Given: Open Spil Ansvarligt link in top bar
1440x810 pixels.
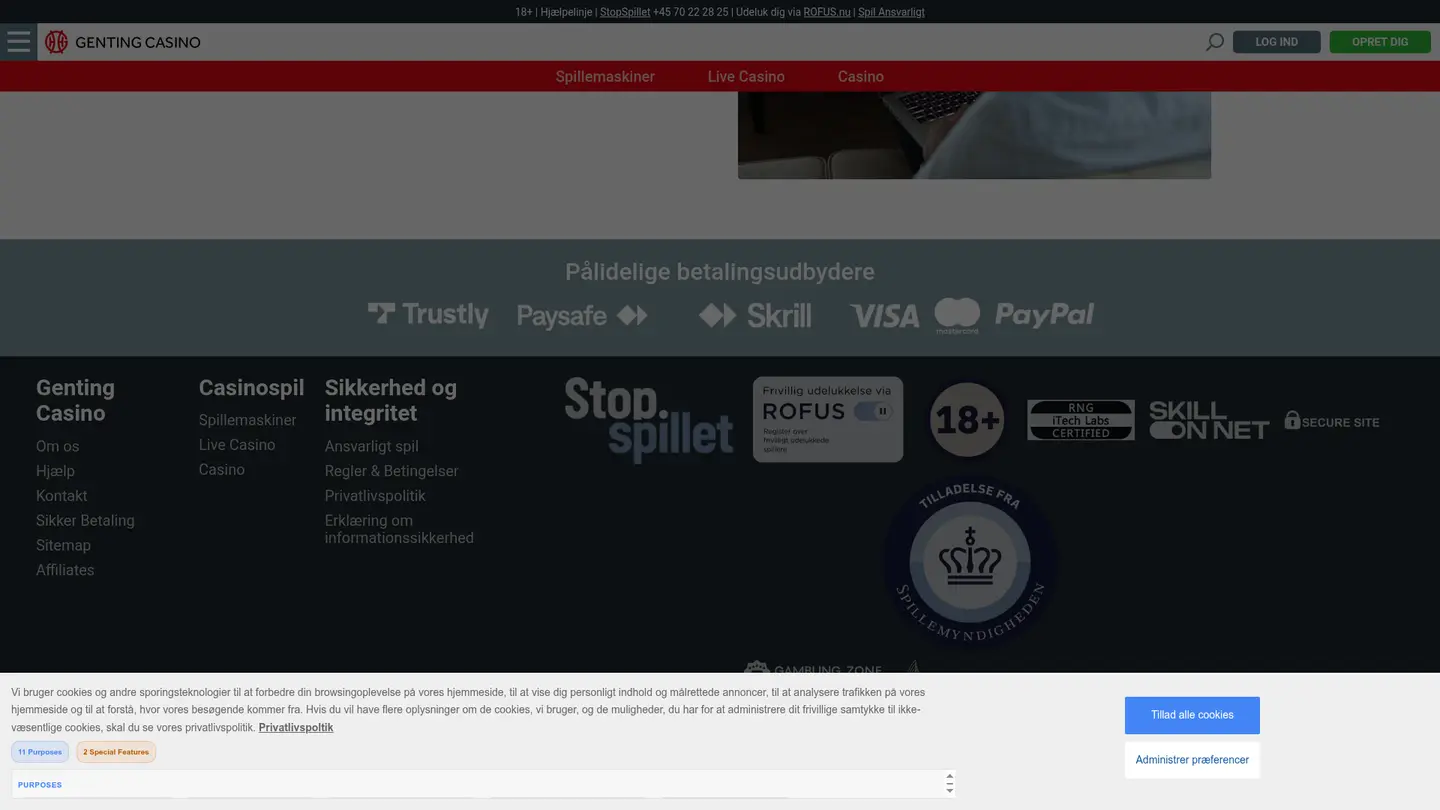Looking at the screenshot, I should 891,12.
